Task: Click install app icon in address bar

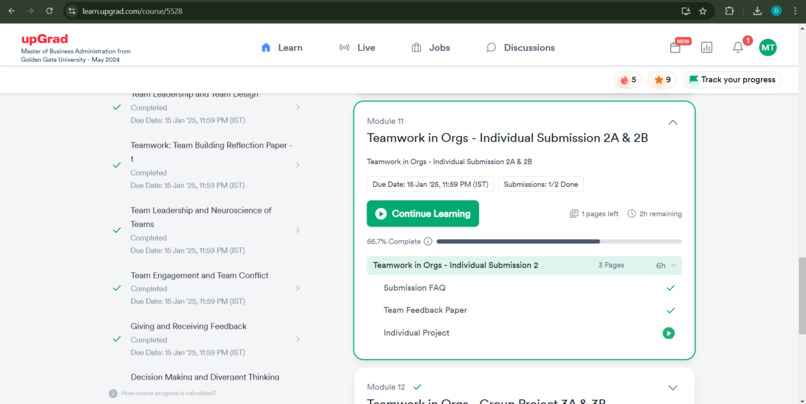Action: pos(685,11)
